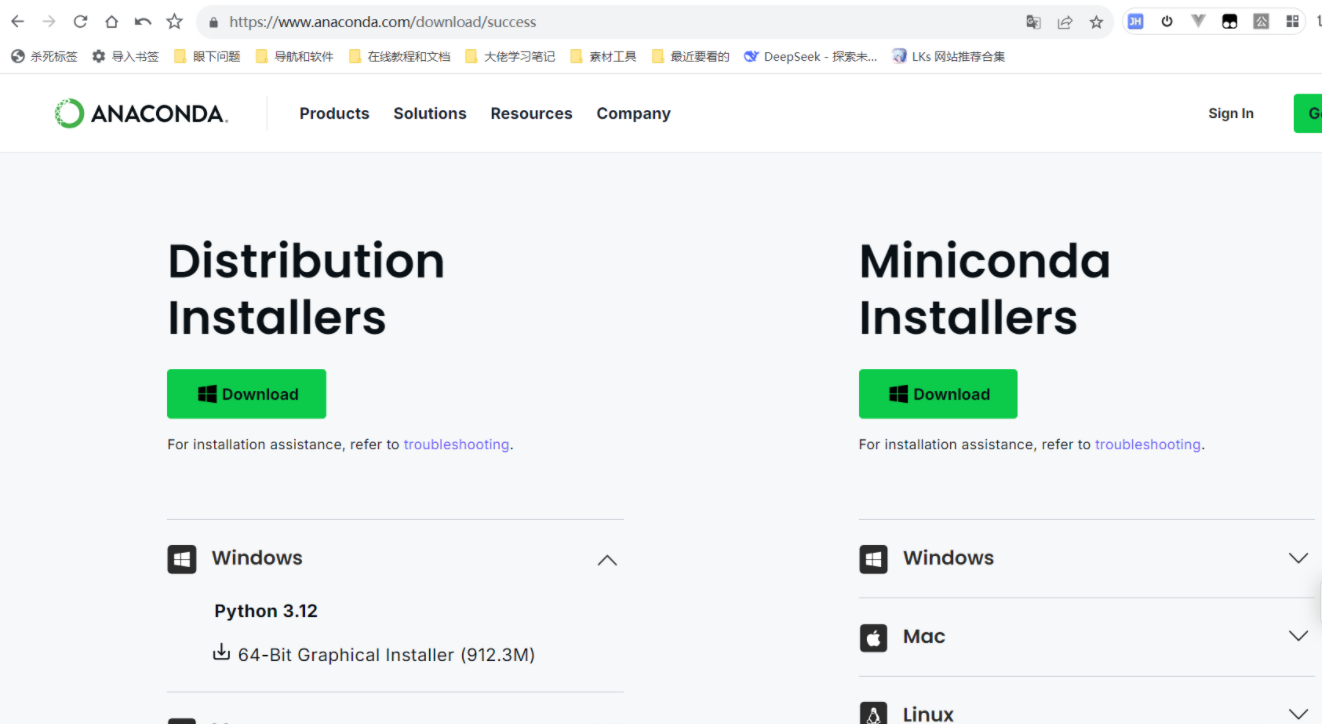This screenshot has height=724, width=1324.
Task: Open the 大佬学习笔记 bookmark folder
Action: [510, 57]
